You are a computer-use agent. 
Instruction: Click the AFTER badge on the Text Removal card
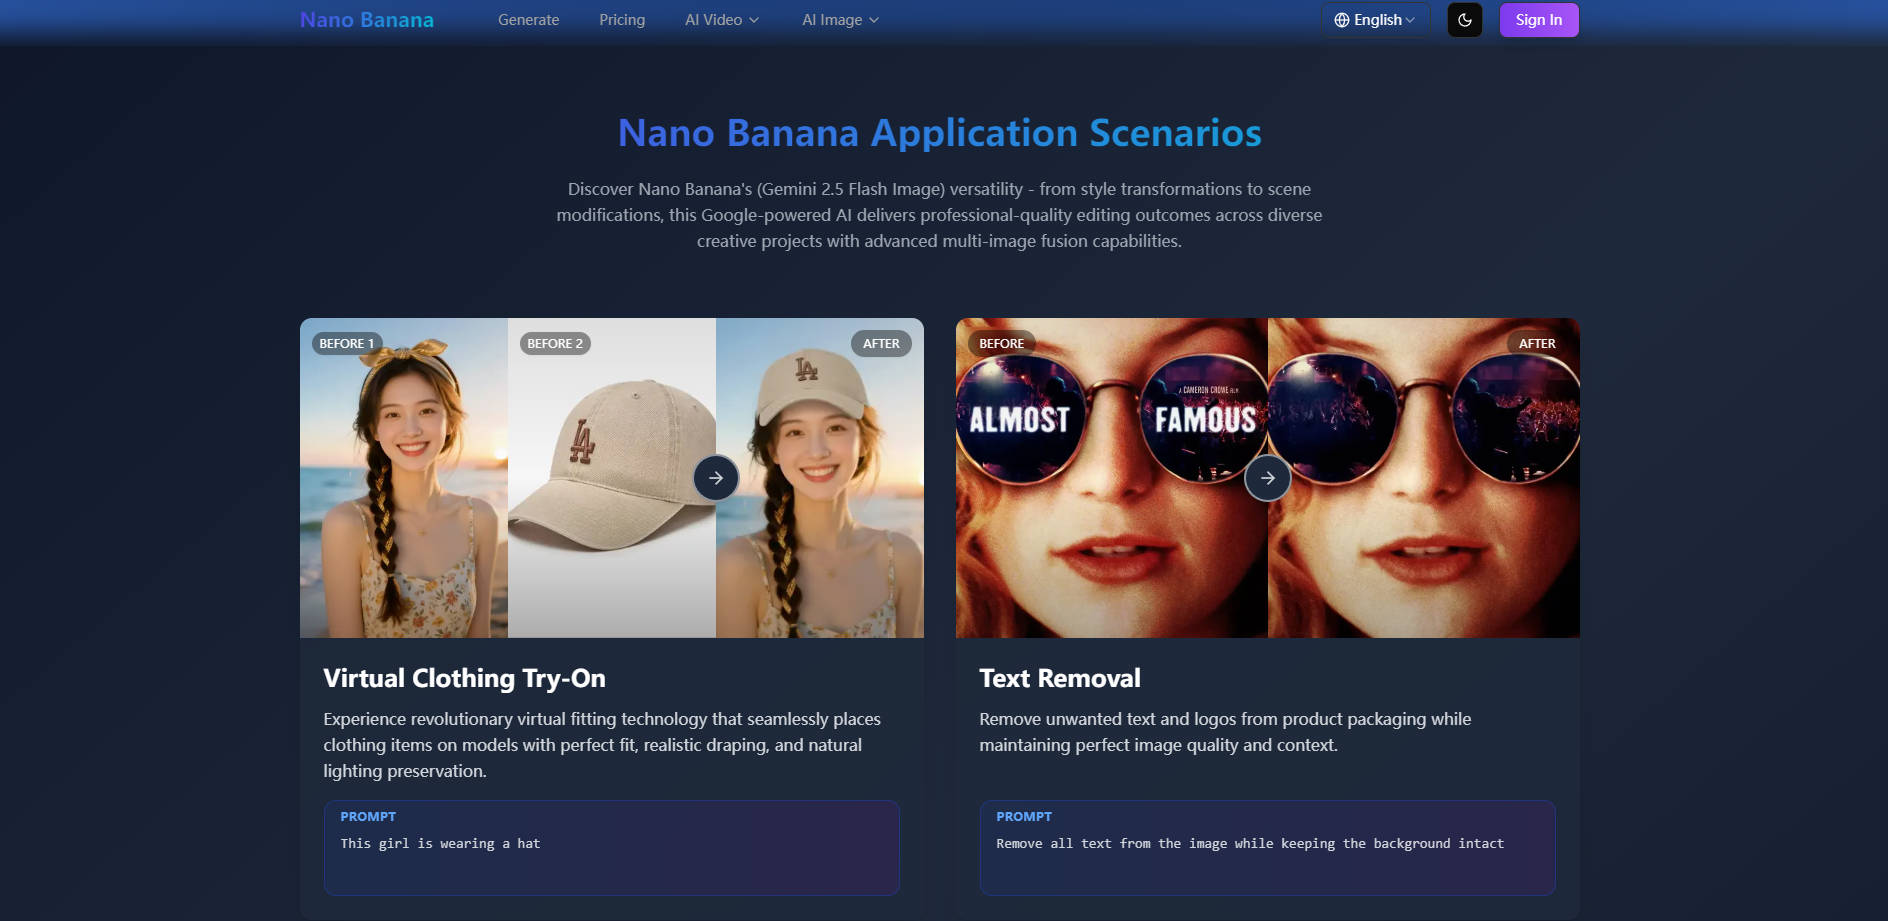1537,343
